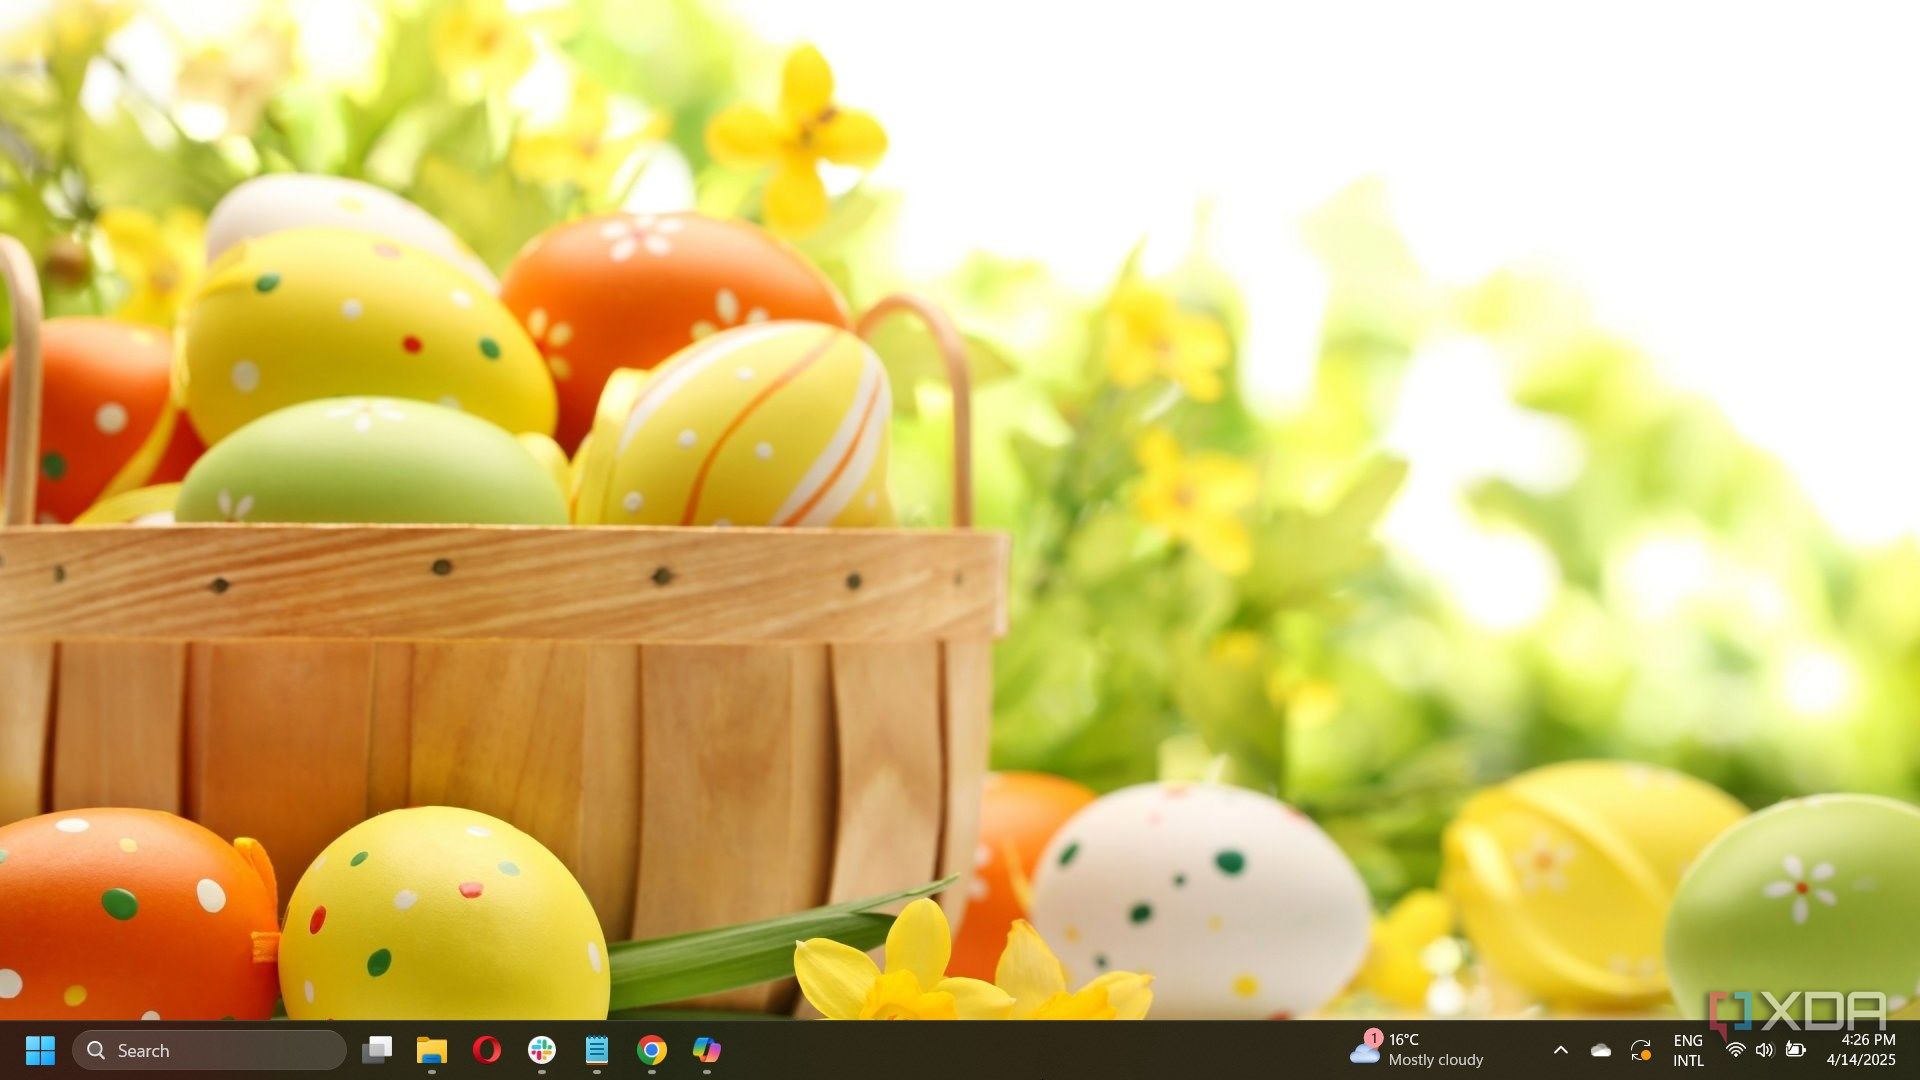This screenshot has width=1920, height=1080.
Task: Launch File Explorer from the taskbar
Action: click(432, 1050)
